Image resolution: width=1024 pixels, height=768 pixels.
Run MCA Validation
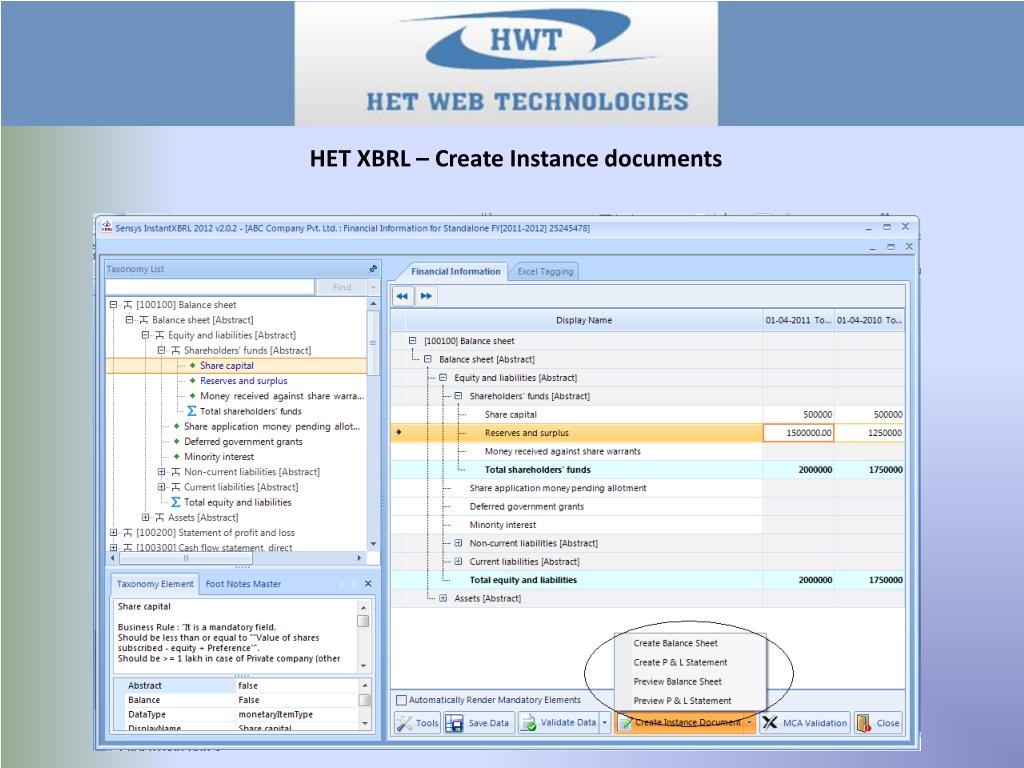point(805,723)
